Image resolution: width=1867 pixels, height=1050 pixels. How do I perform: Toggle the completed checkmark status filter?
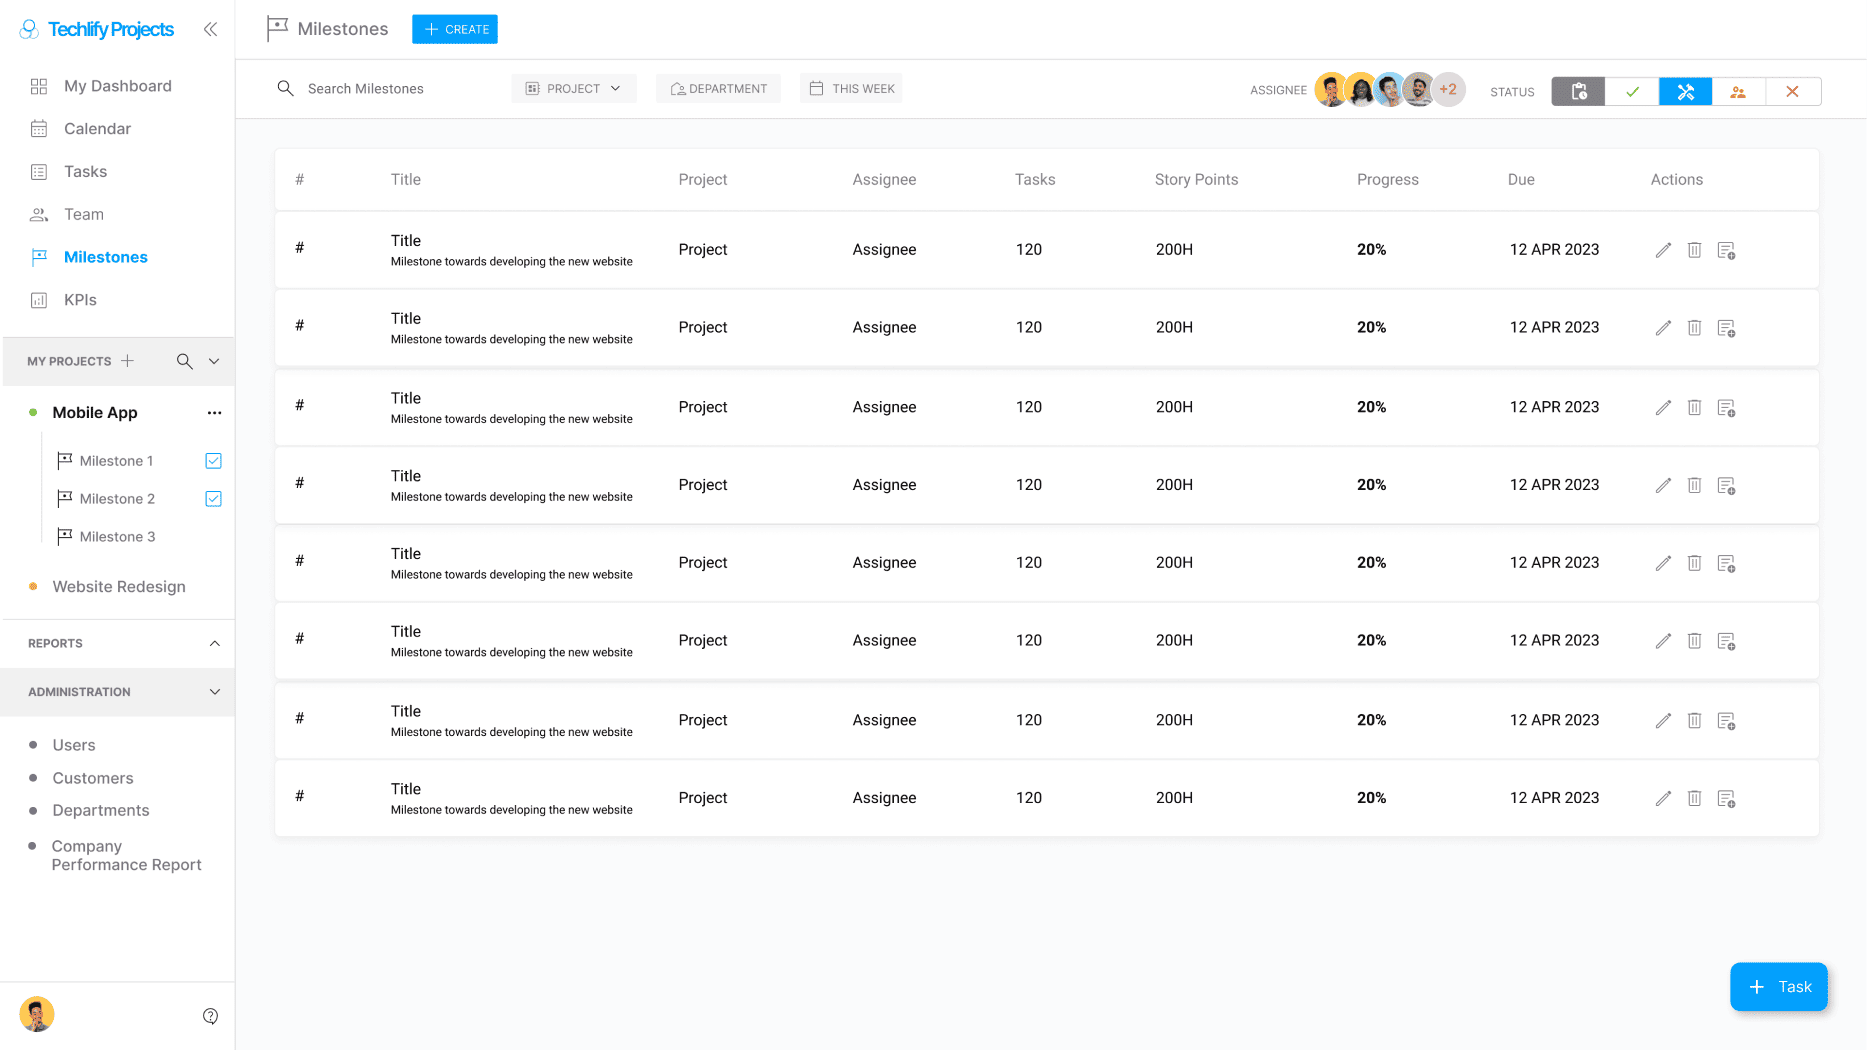pos(1632,91)
